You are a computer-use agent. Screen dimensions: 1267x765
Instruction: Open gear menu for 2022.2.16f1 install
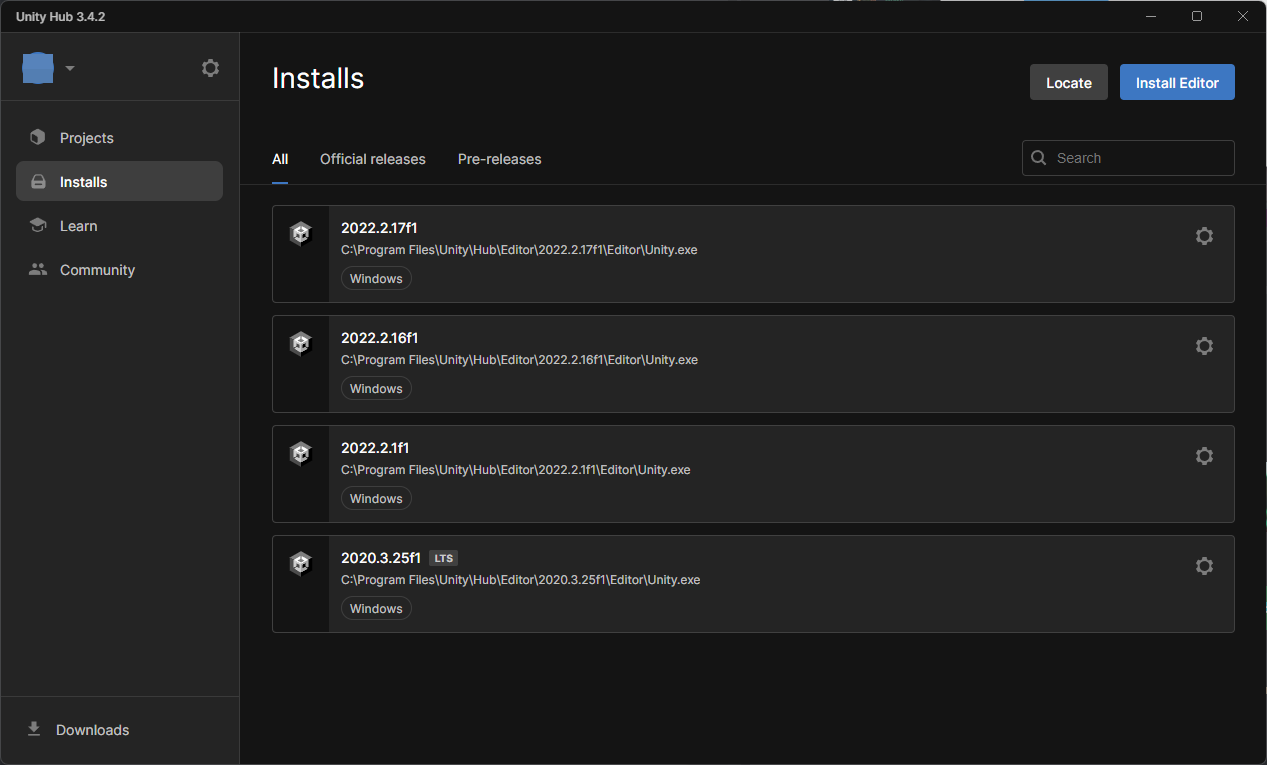(x=1204, y=346)
